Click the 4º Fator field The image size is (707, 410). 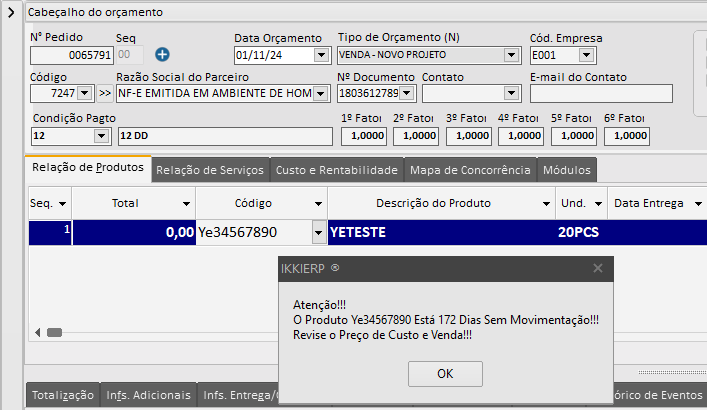[x=521, y=136]
